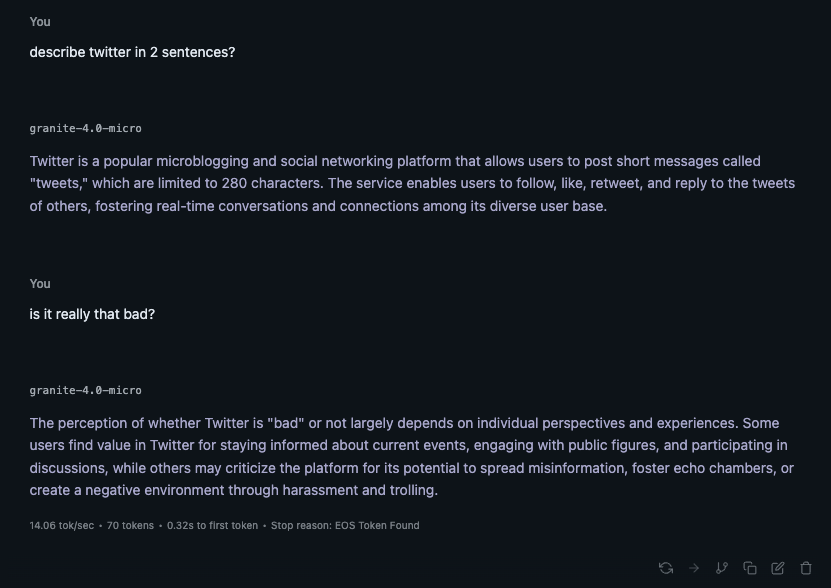Branch the conversation with fork icon
831x588 pixels.
tap(722, 568)
